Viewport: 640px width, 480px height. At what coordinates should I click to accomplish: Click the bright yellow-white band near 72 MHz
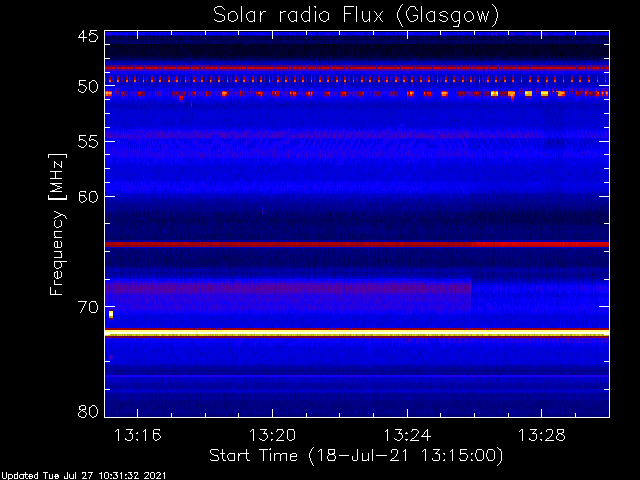(357, 333)
